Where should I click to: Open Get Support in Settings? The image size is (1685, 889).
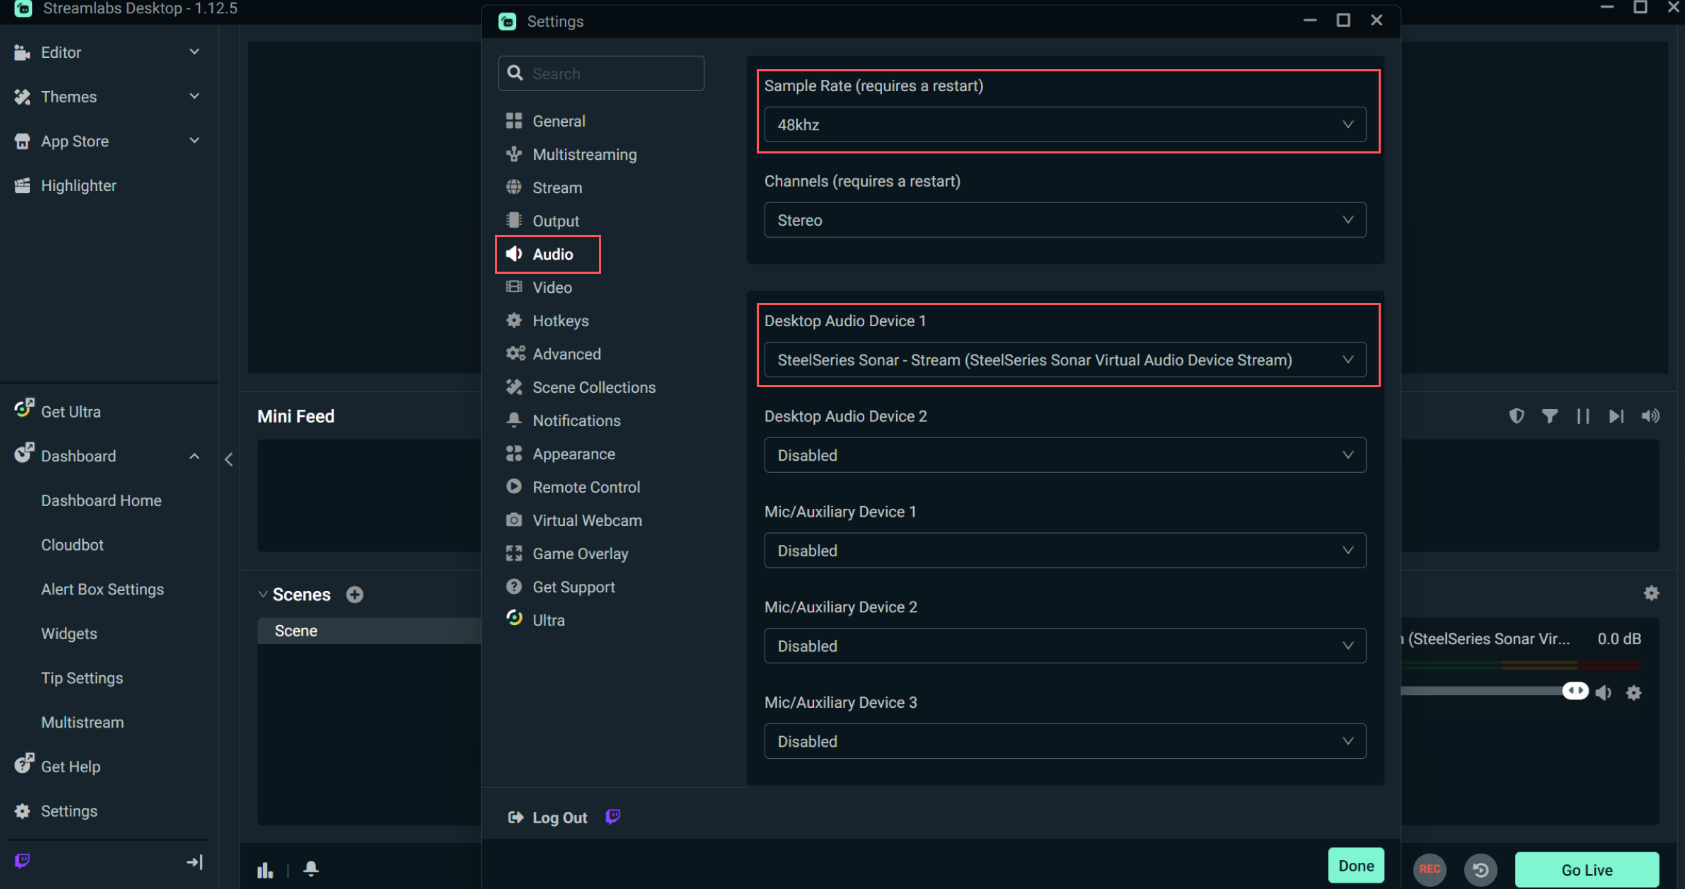click(x=574, y=587)
